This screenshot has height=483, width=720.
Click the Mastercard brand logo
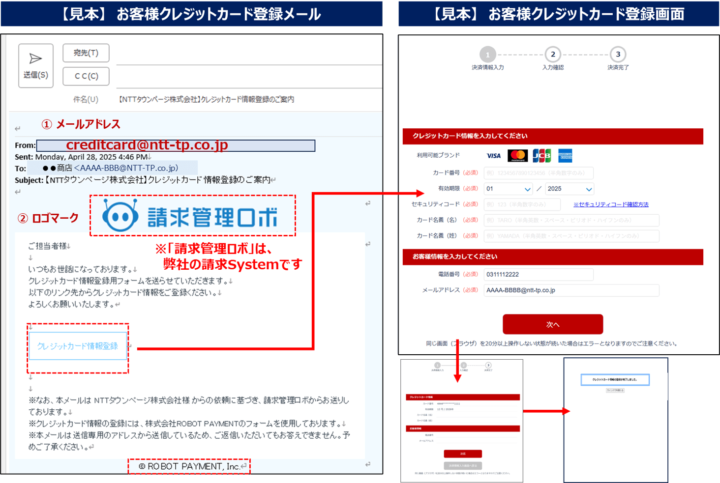tap(517, 156)
